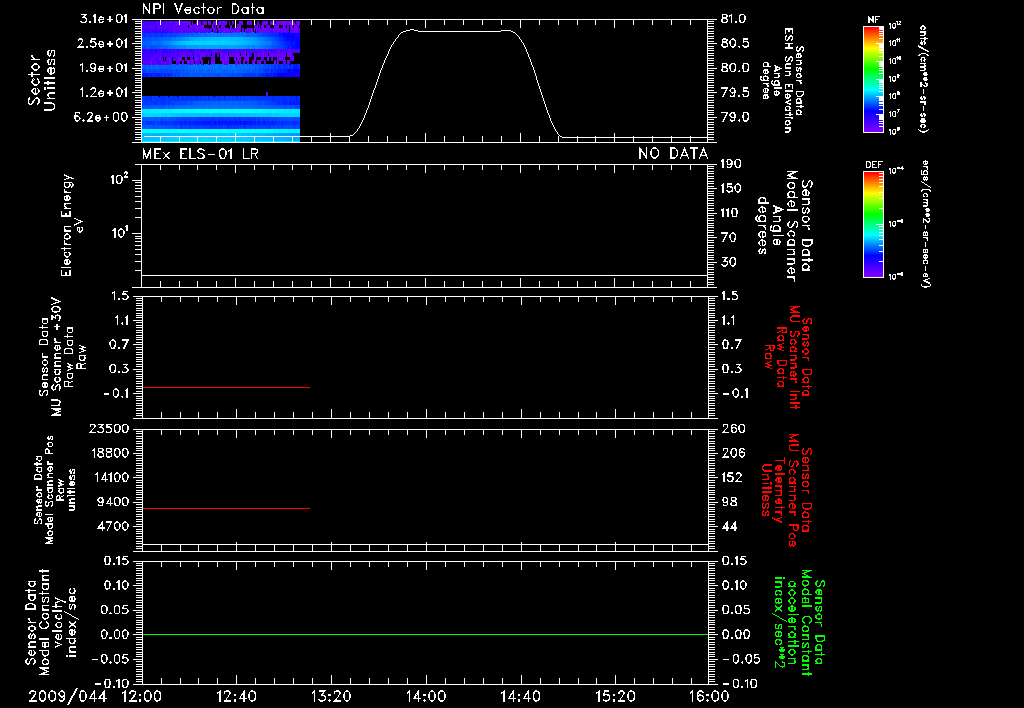Image resolution: width=1024 pixels, height=708 pixels.
Task: Click the NF color bar legend
Action: 873,79
